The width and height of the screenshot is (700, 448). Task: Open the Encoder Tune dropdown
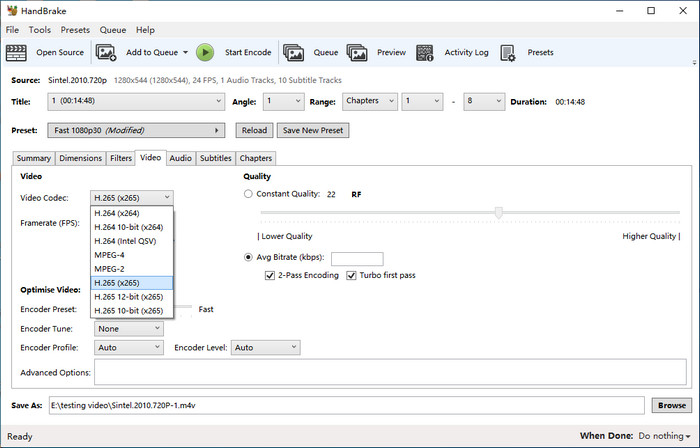pos(129,329)
